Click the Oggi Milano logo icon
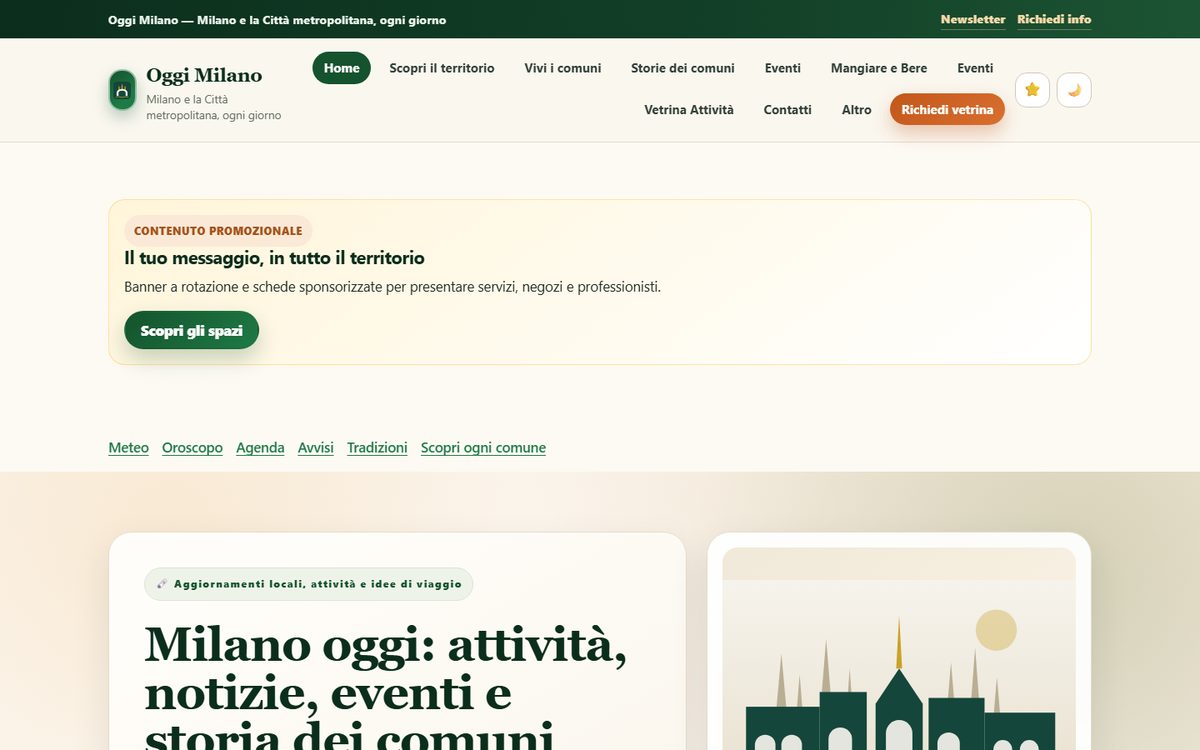The image size is (1200, 750). 122,90
